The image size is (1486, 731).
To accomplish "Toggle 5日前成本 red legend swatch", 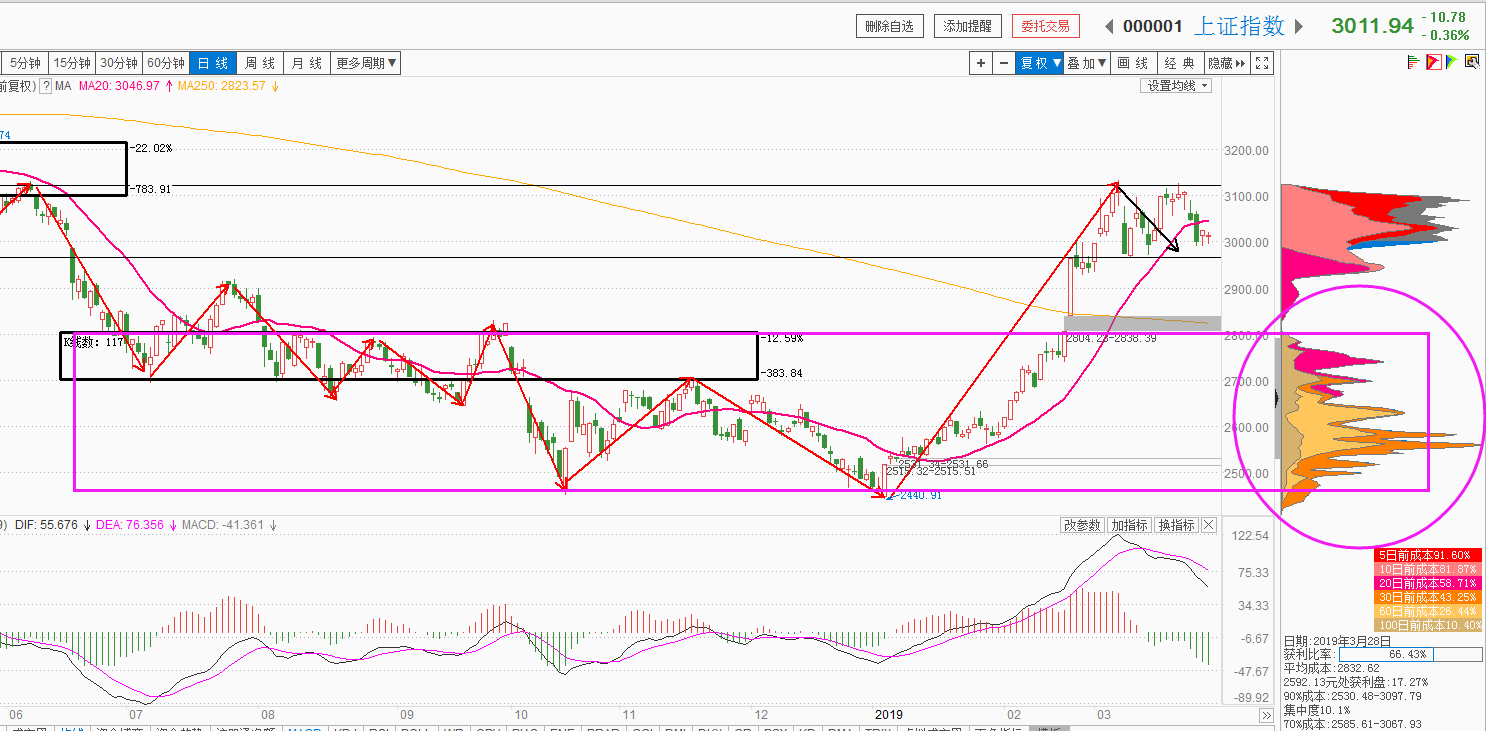I will tap(1430, 555).
